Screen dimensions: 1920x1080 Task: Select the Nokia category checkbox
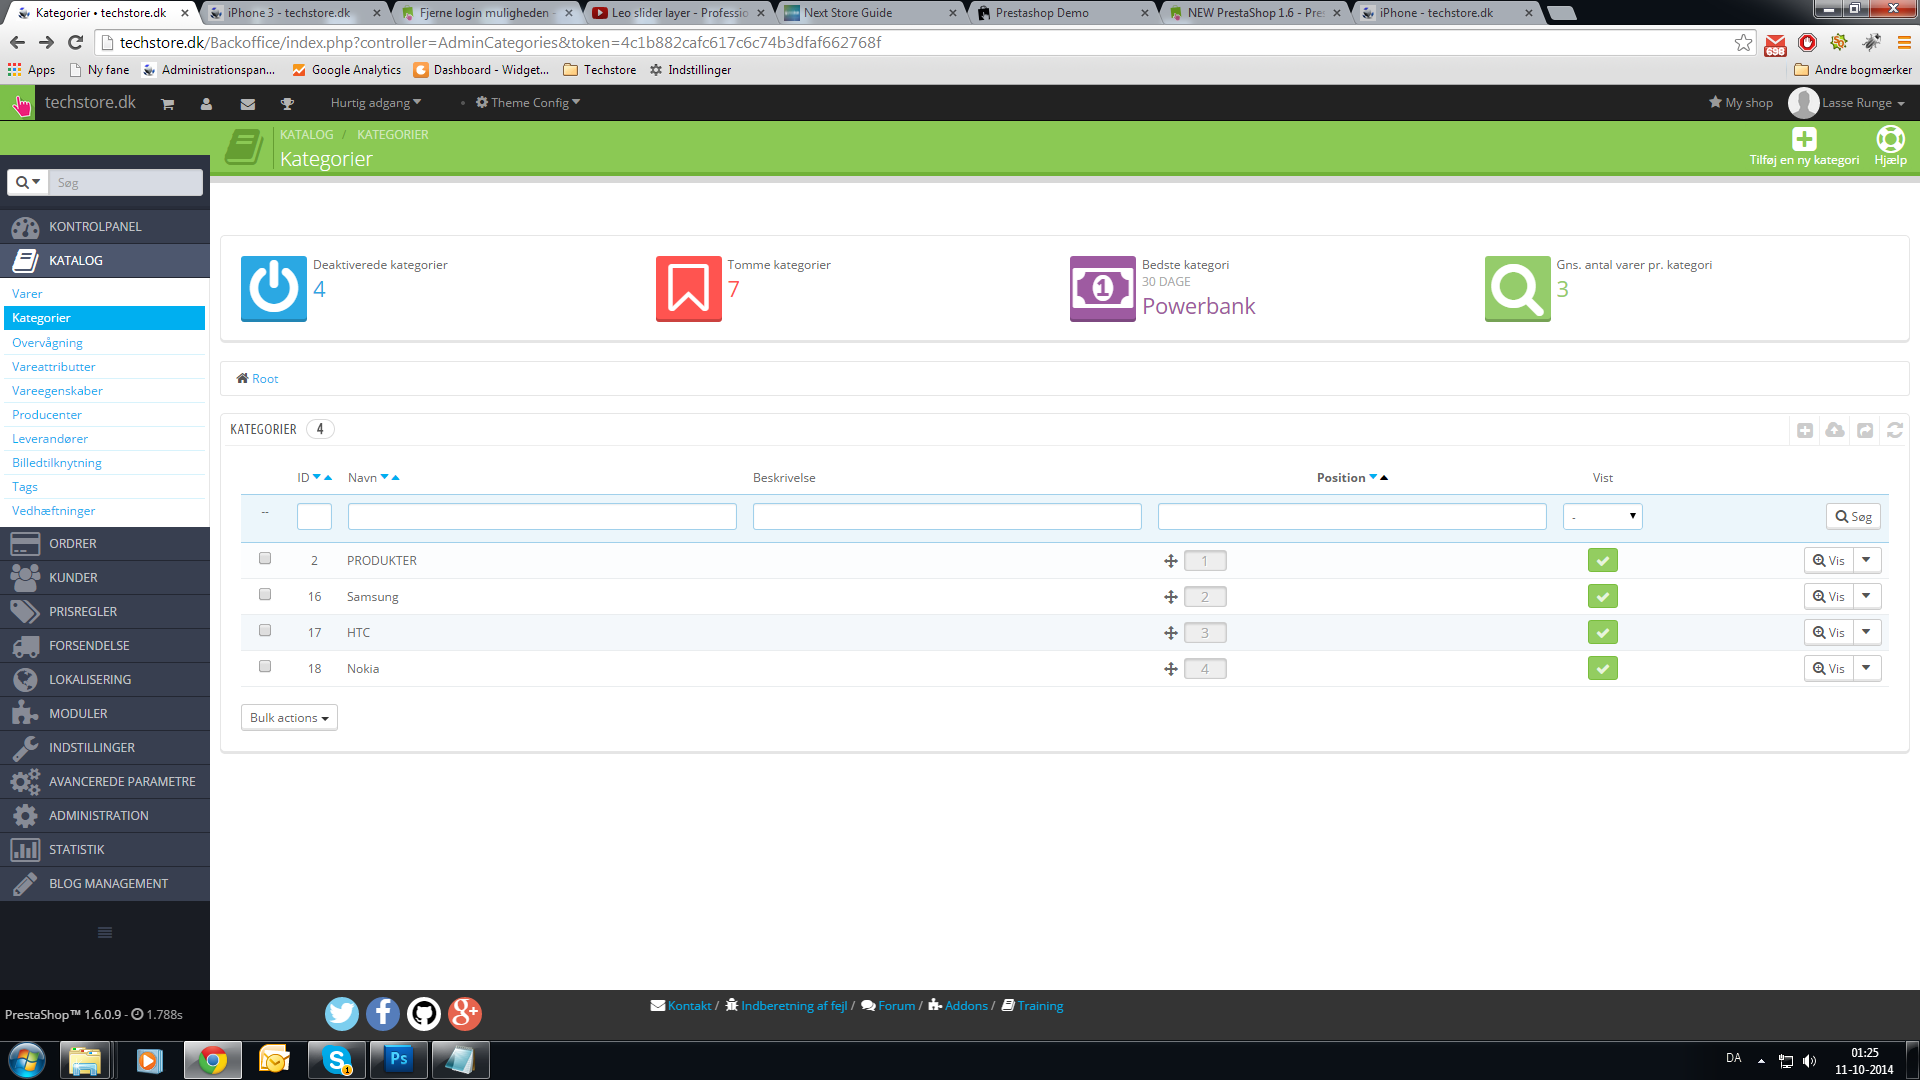(x=265, y=667)
